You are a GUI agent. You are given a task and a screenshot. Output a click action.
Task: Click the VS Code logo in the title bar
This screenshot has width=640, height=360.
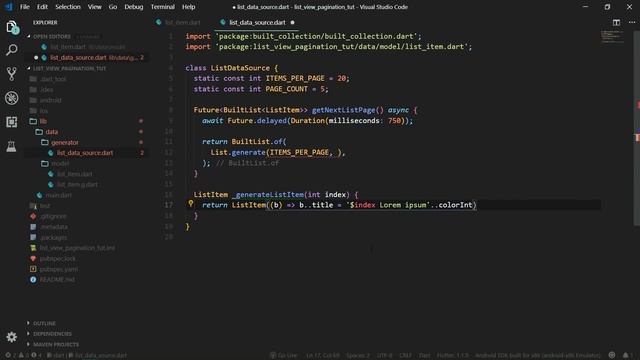click(9, 7)
